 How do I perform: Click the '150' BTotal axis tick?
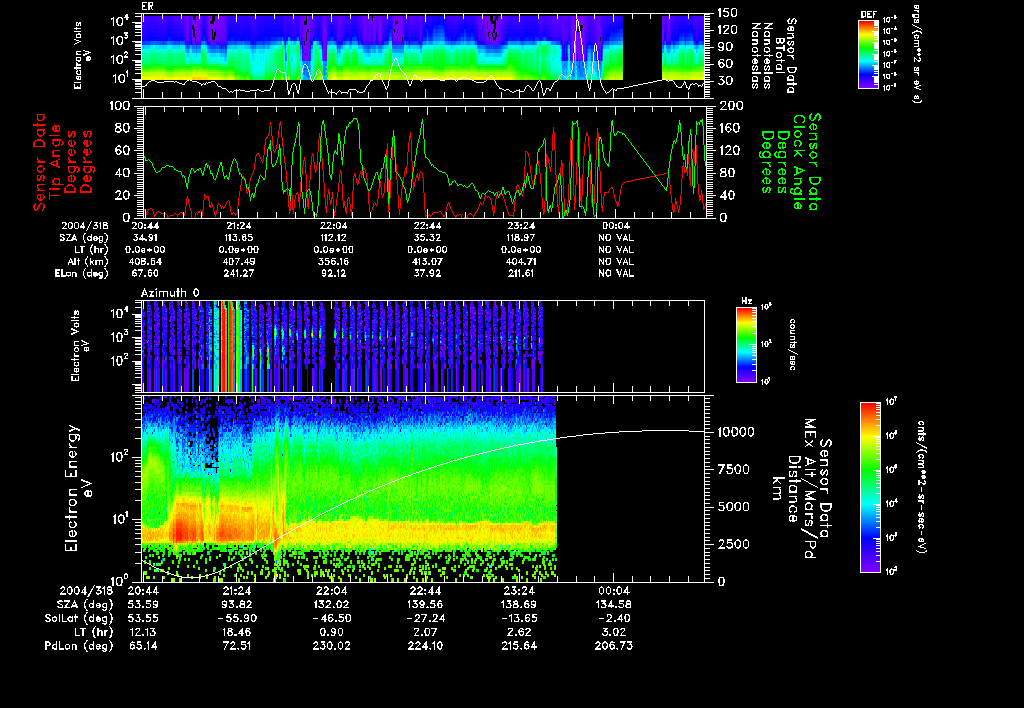pyautogui.click(x=728, y=13)
